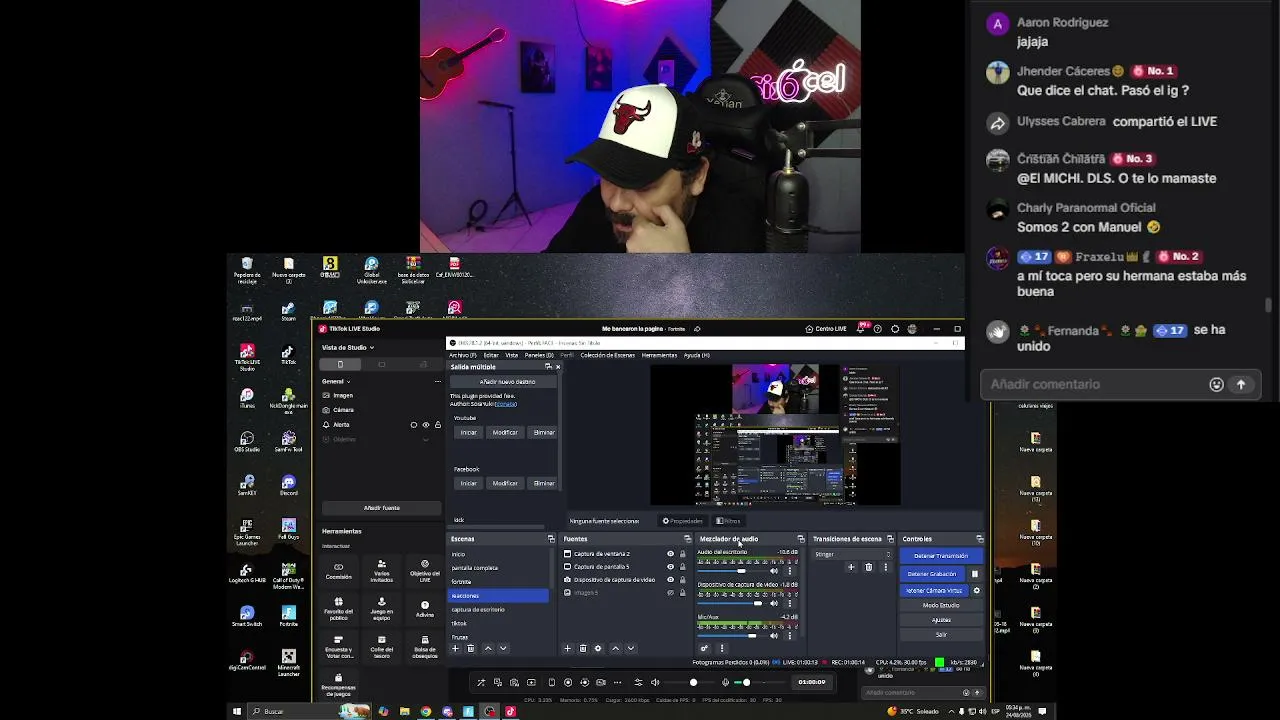Viewport: 1280px width, 720px height.
Task: Toggle visibility of Alerta source in TikTok Studio
Action: 426,425
